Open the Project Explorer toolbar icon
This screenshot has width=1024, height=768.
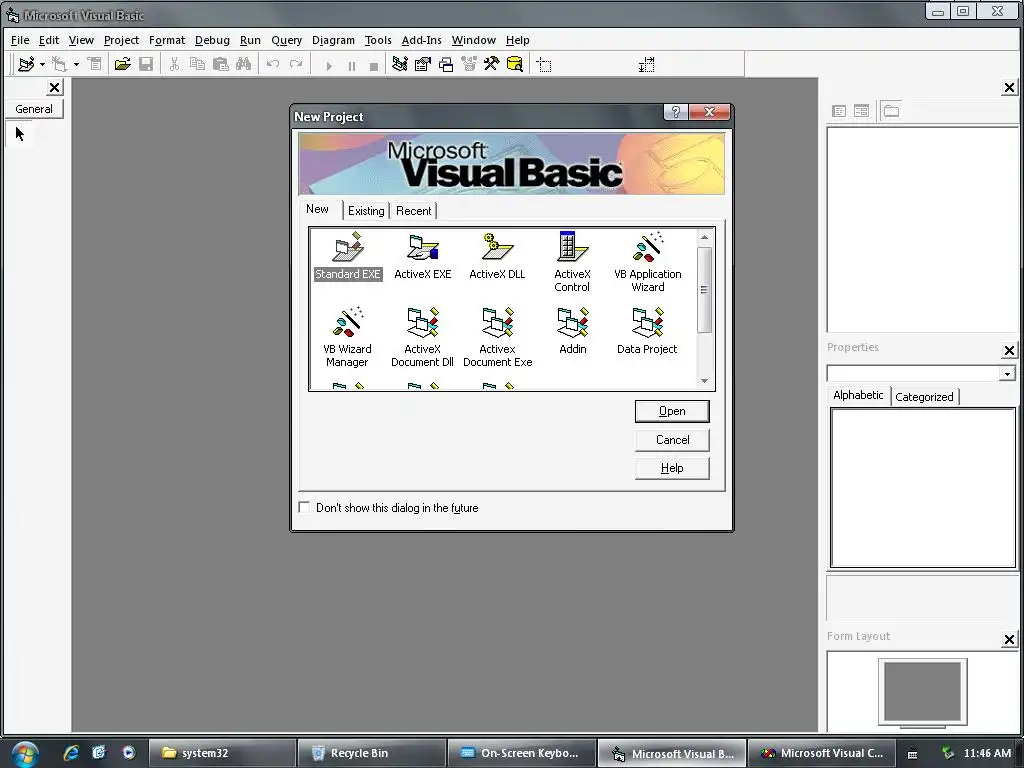(x=400, y=64)
